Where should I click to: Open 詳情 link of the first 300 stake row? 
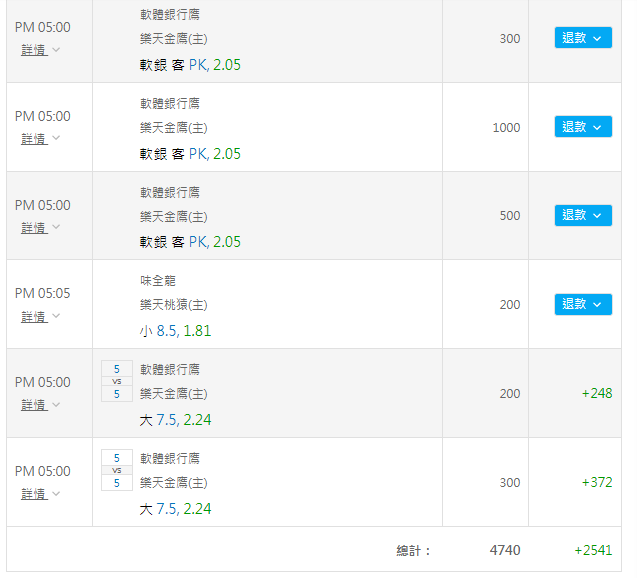(x=34, y=50)
